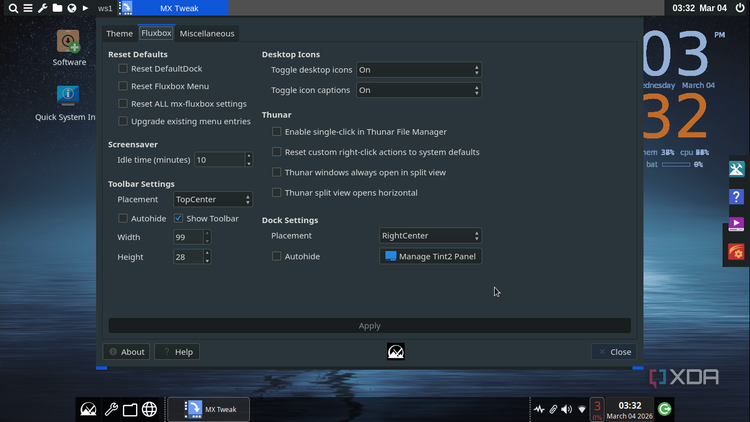750x422 pixels.
Task: Decrease Idle time minutes stepper
Action: point(249,164)
